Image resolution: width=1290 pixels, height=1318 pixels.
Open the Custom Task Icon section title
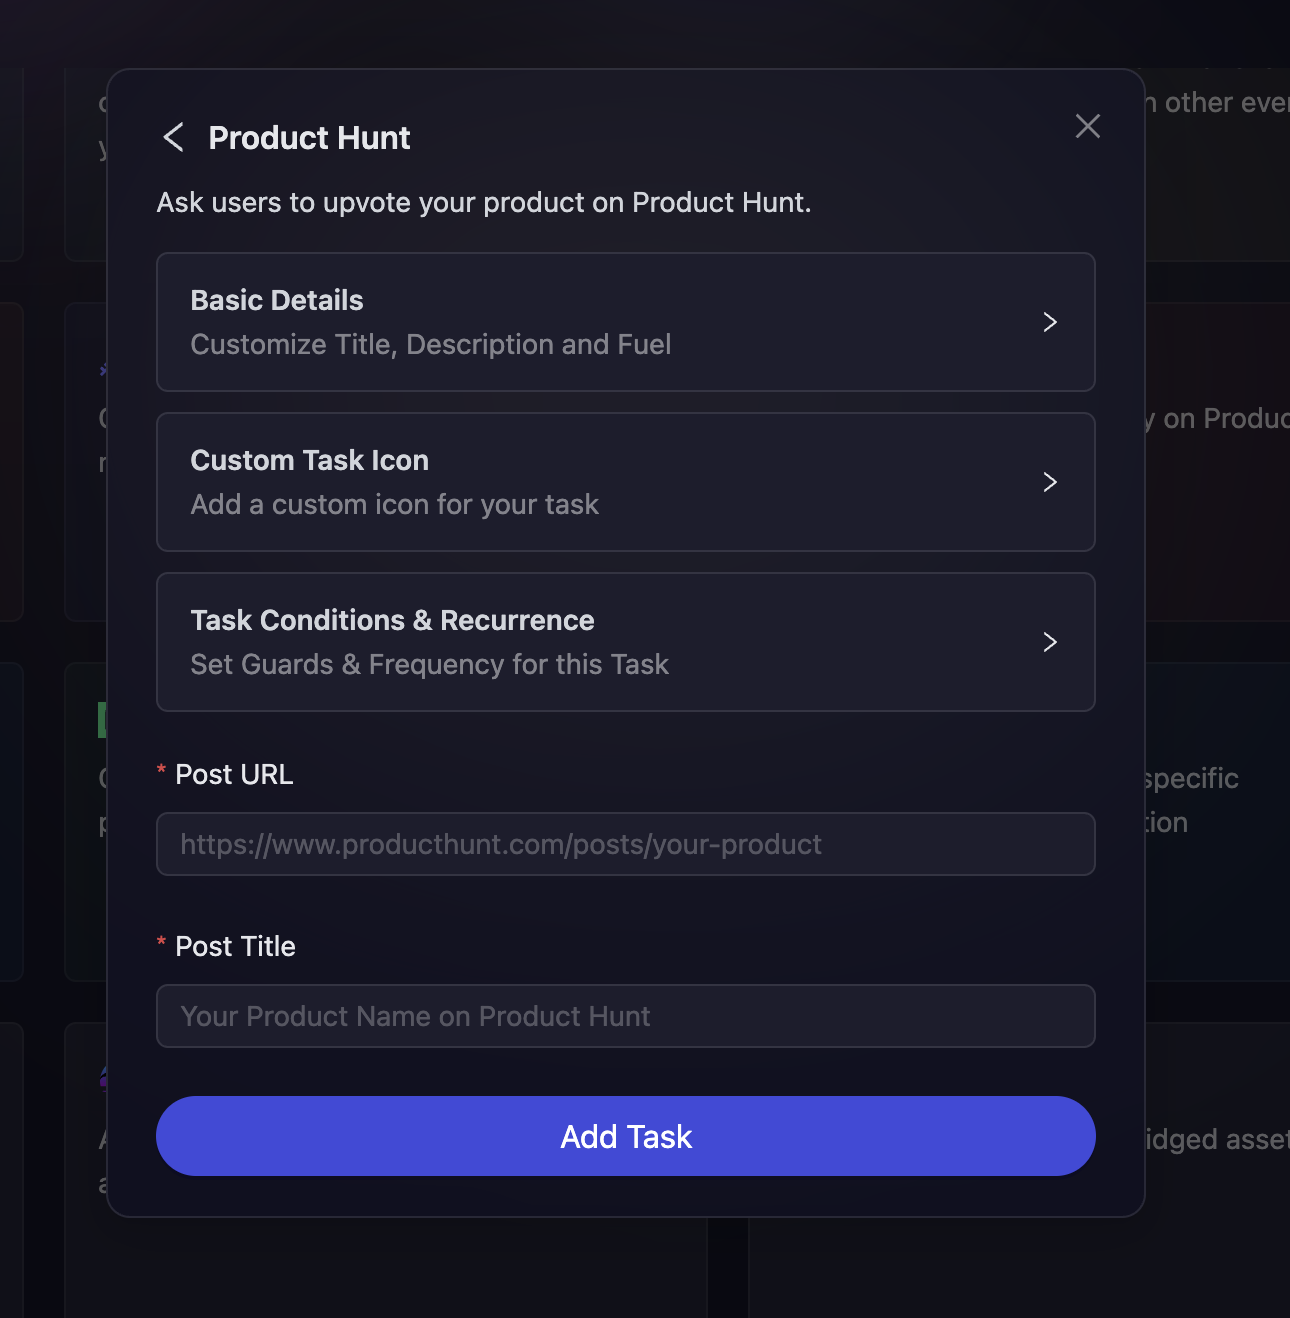[x=309, y=460]
